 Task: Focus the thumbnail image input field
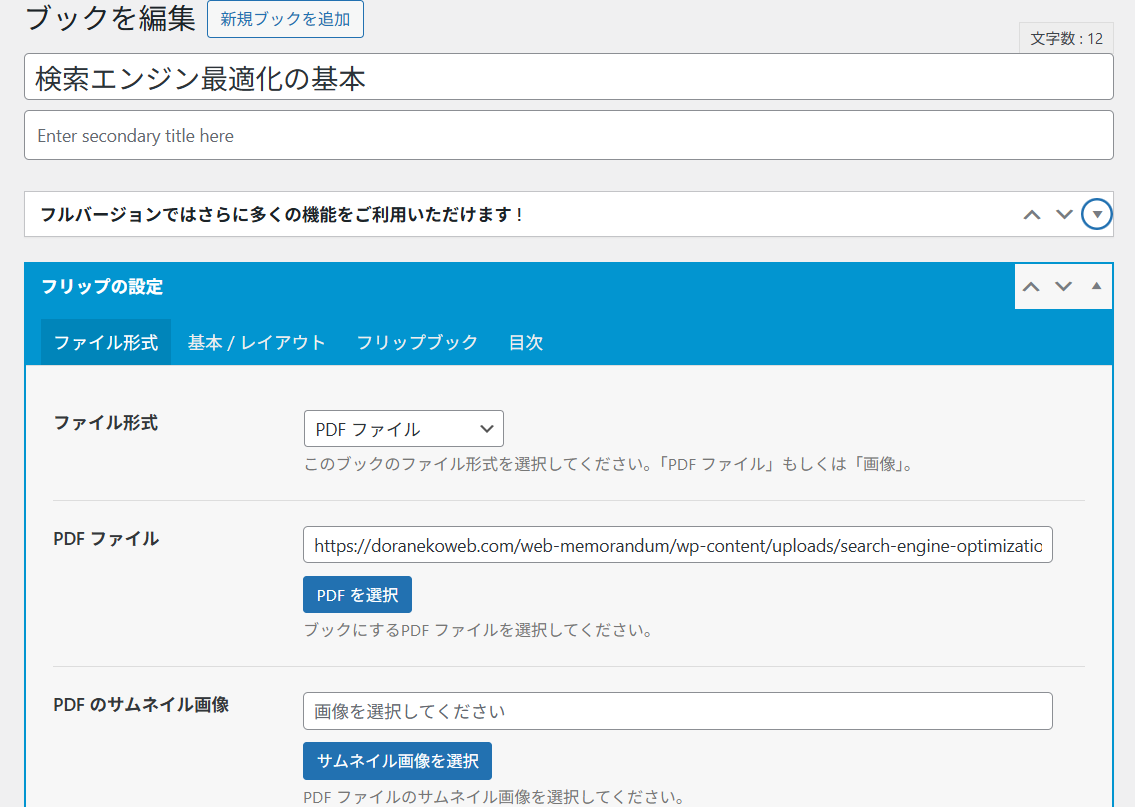coord(677,711)
